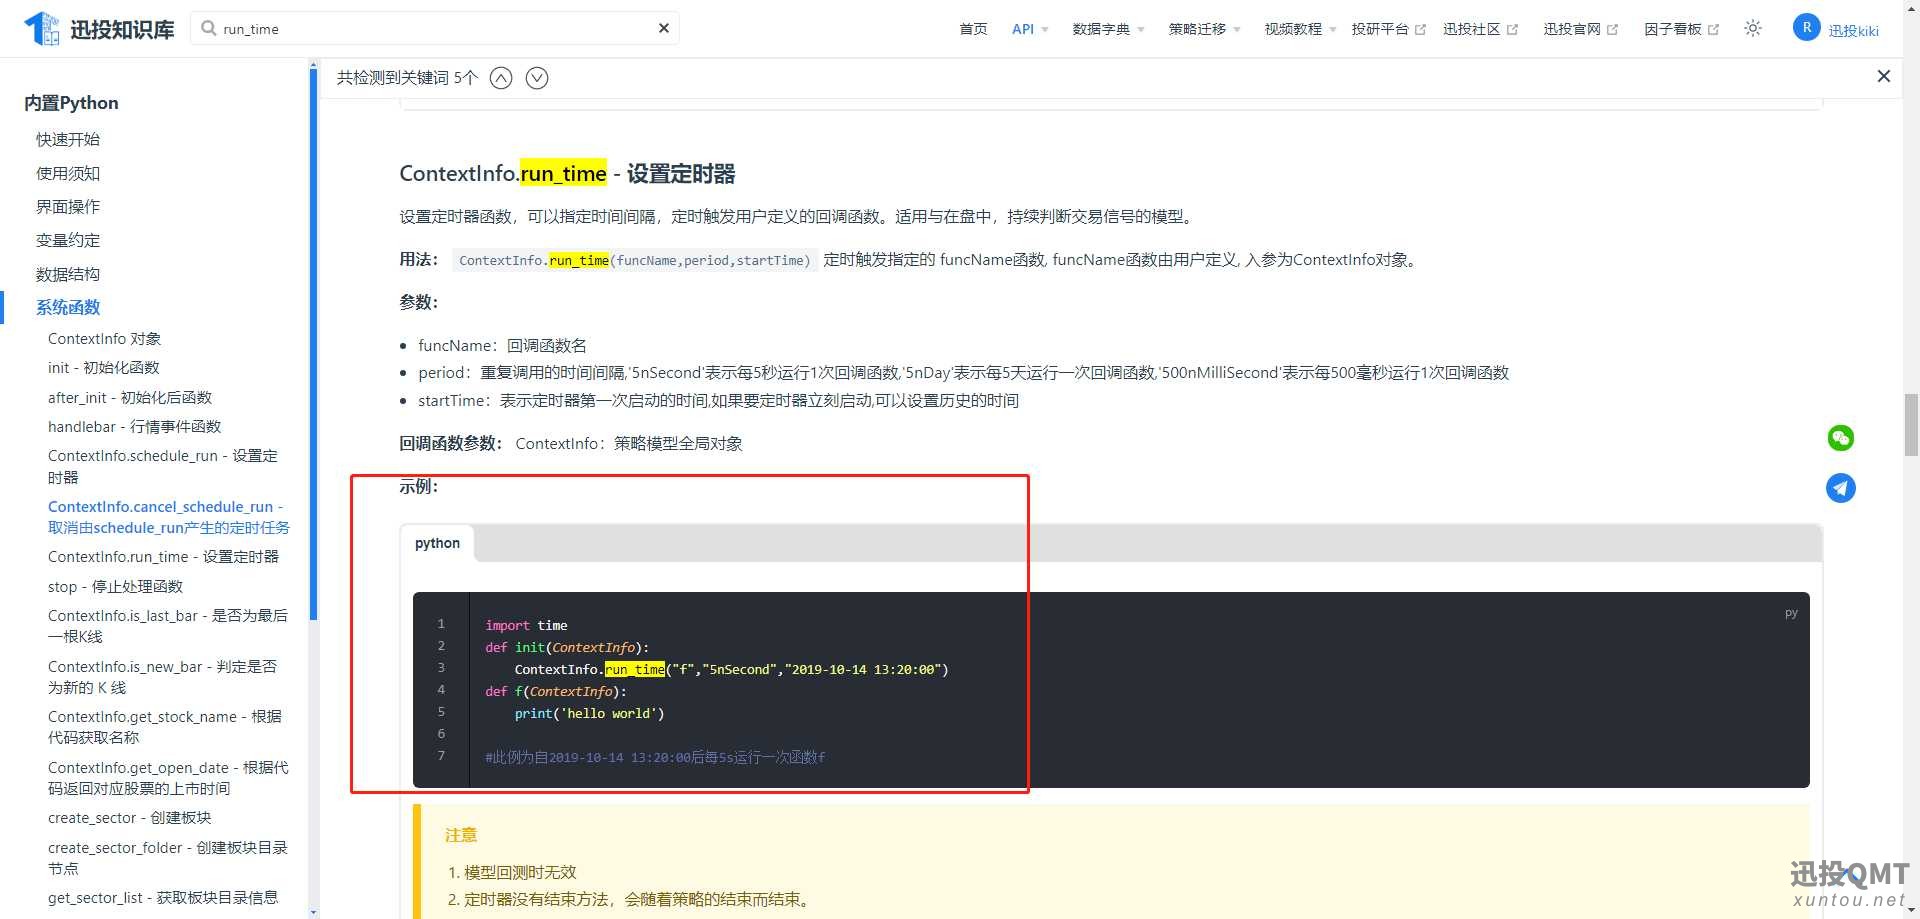1920x919 pixels.
Task: Select the python code tab
Action: coord(437,543)
